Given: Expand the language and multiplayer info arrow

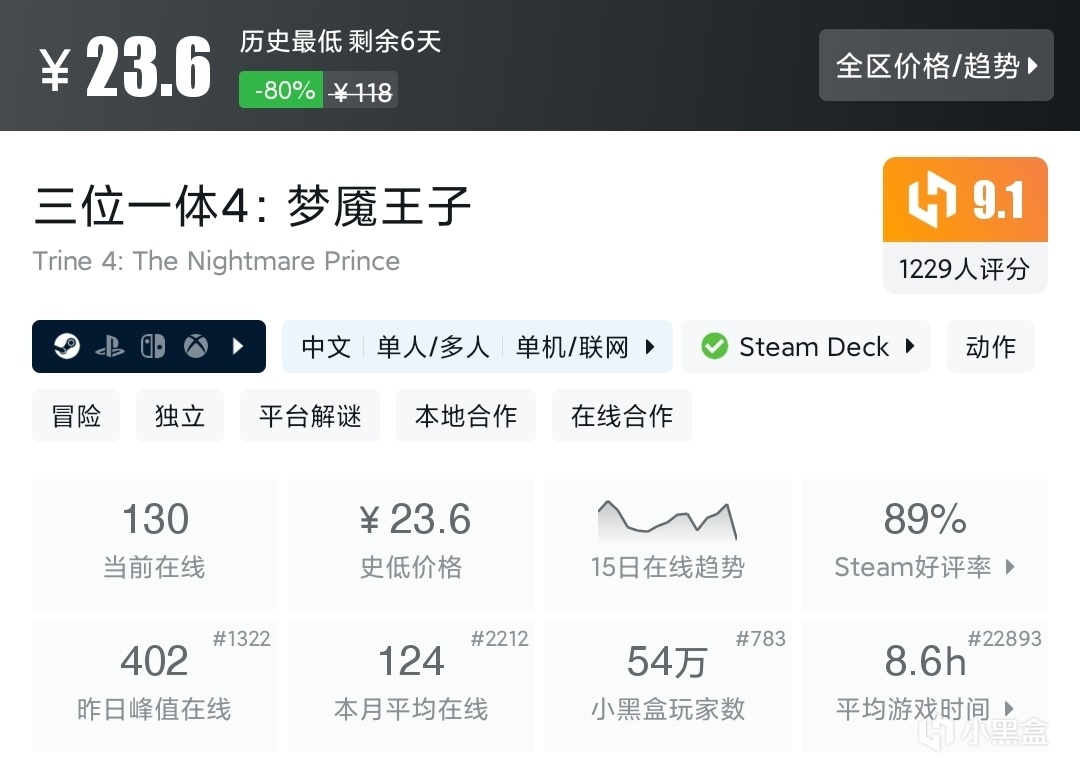Looking at the screenshot, I should point(650,347).
